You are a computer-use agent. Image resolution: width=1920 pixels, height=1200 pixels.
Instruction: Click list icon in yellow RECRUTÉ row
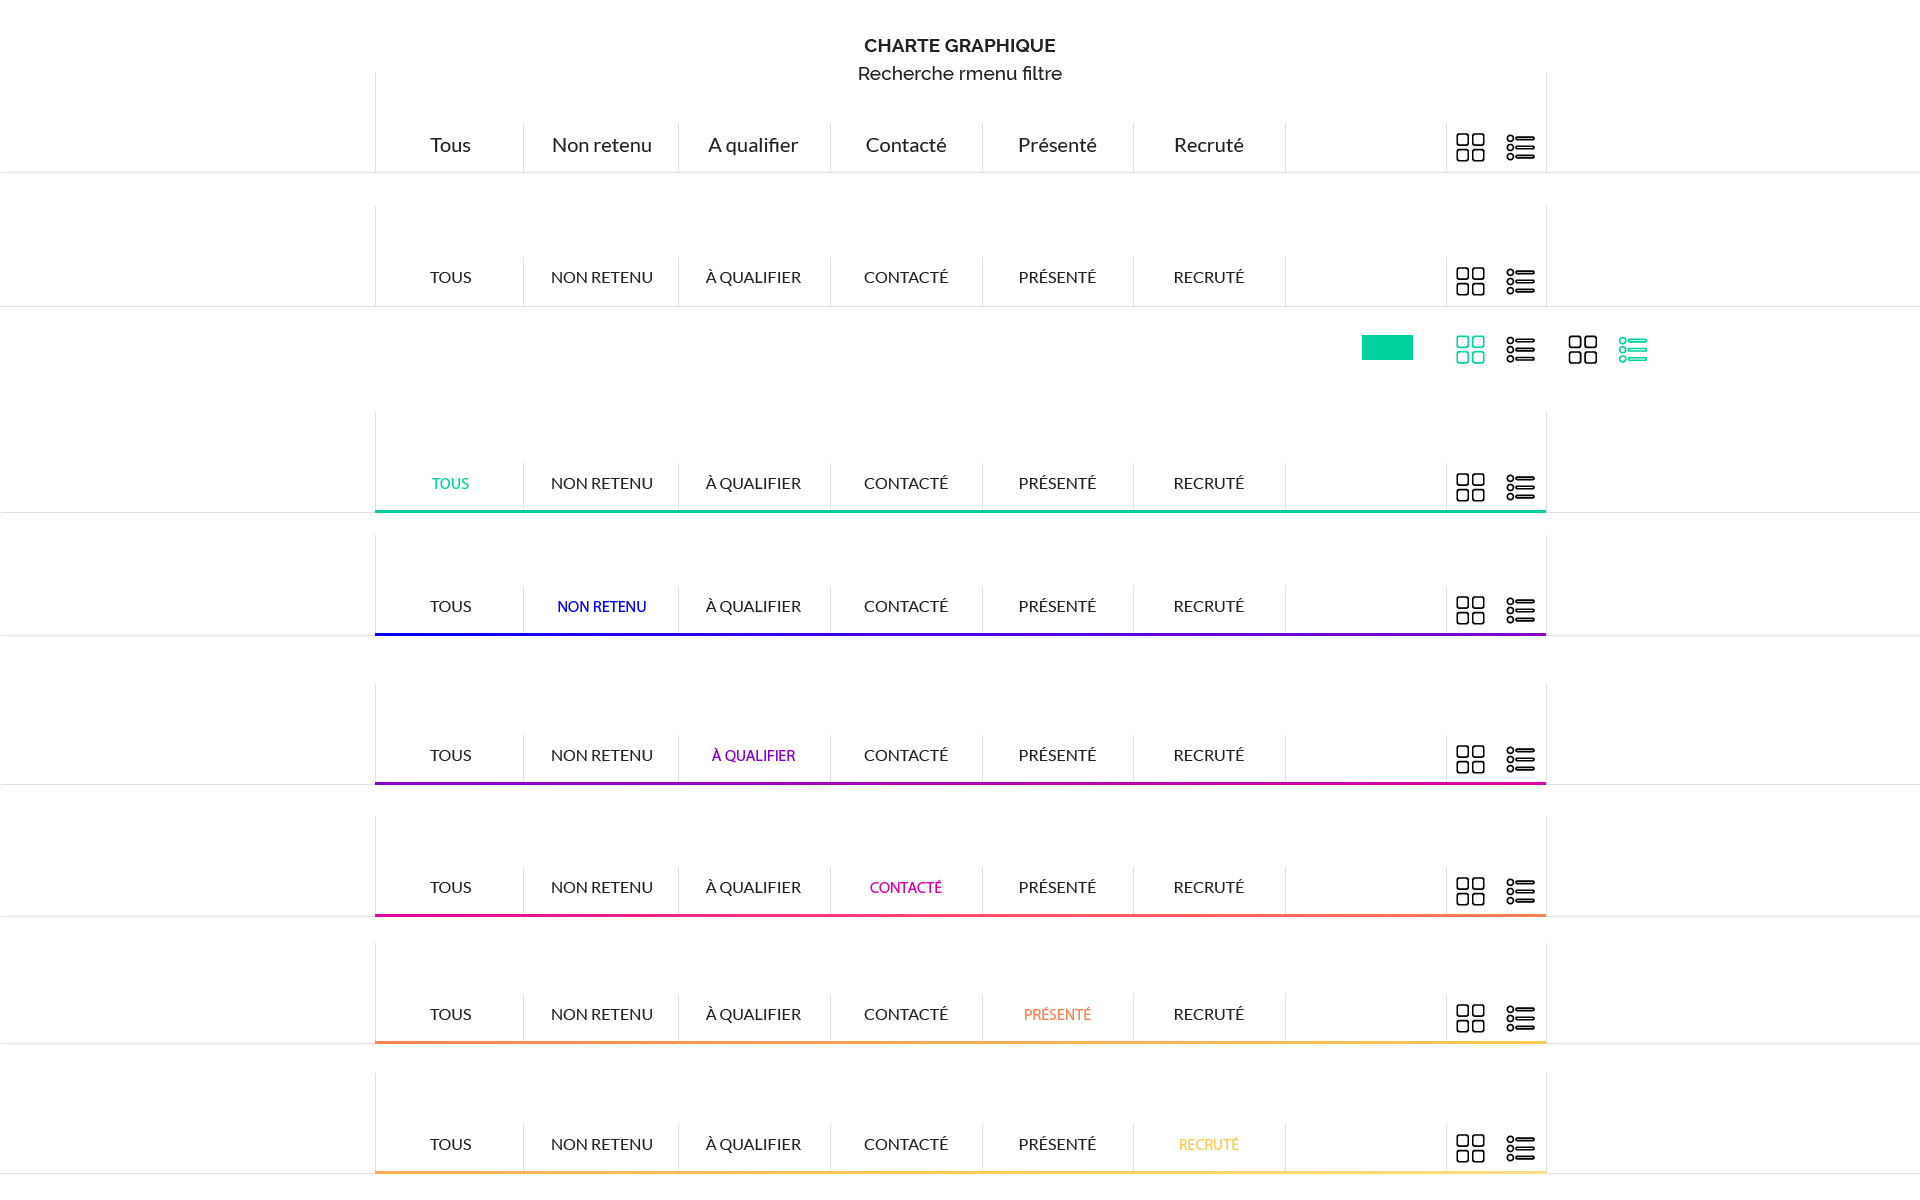pos(1520,1148)
